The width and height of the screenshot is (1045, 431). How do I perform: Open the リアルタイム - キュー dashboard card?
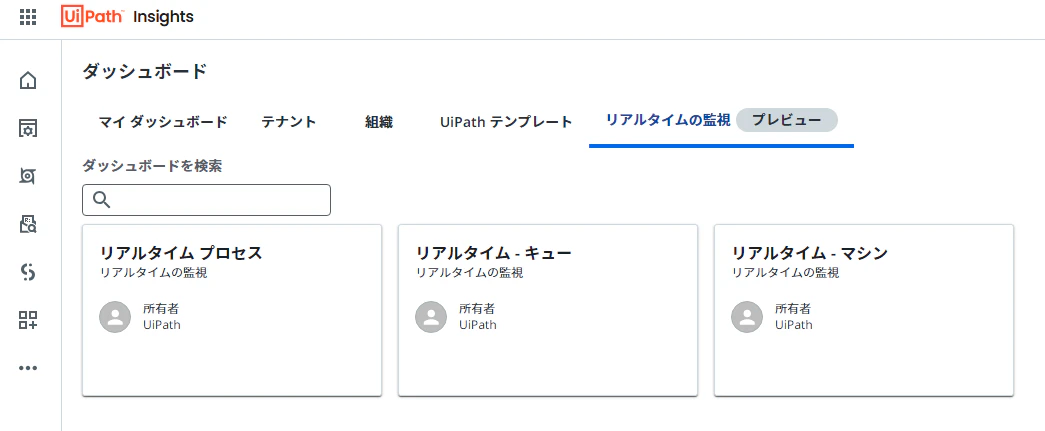[x=548, y=310]
